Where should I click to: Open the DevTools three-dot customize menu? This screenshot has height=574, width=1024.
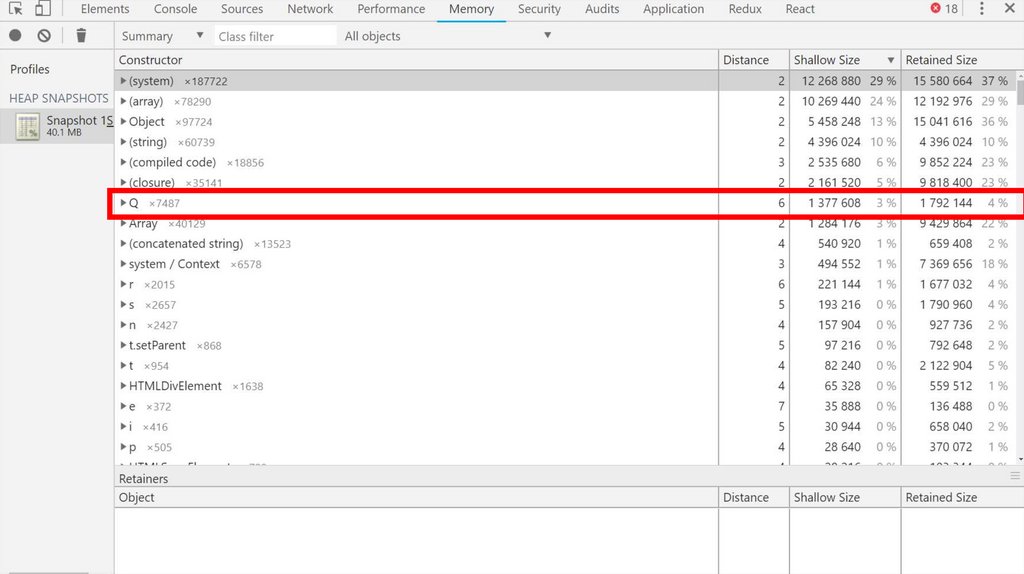(982, 8)
